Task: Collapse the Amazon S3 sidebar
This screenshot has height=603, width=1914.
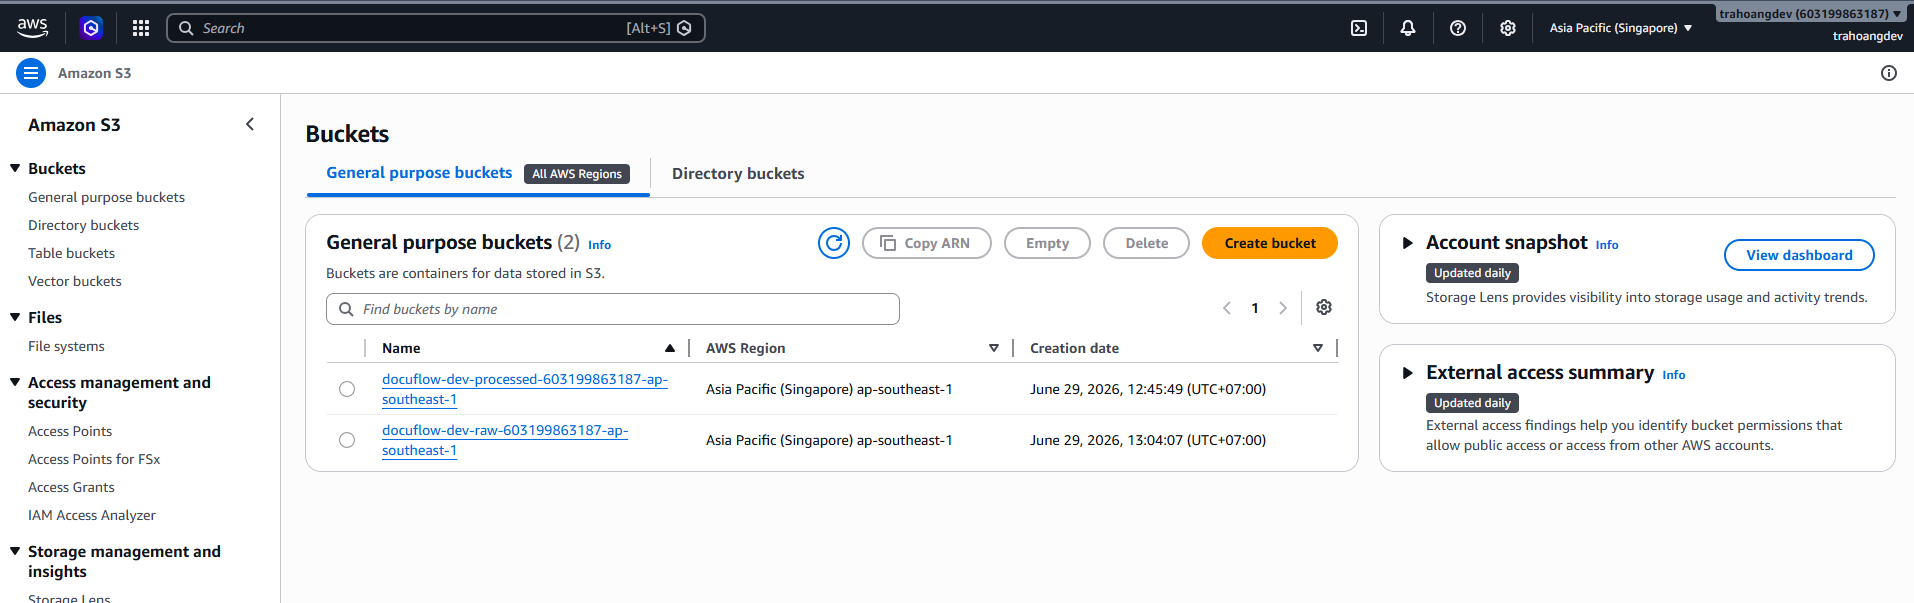Action: click(x=250, y=124)
